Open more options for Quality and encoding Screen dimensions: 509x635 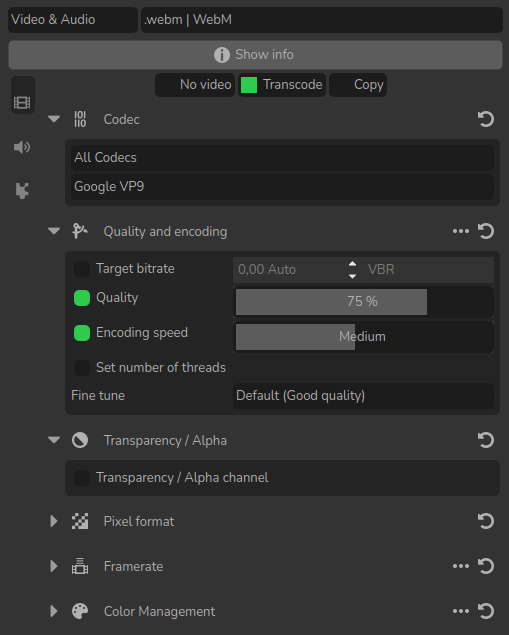coord(461,231)
